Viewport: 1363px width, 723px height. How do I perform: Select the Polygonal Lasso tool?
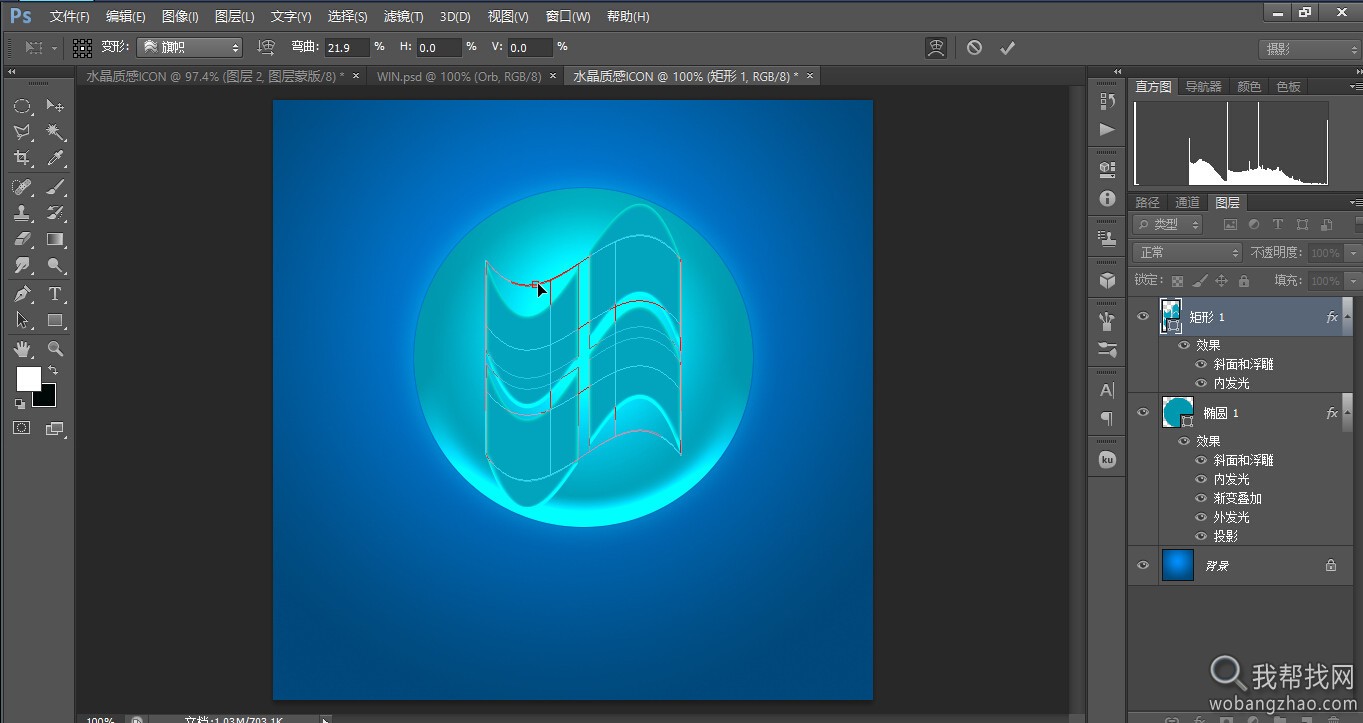click(x=22, y=132)
